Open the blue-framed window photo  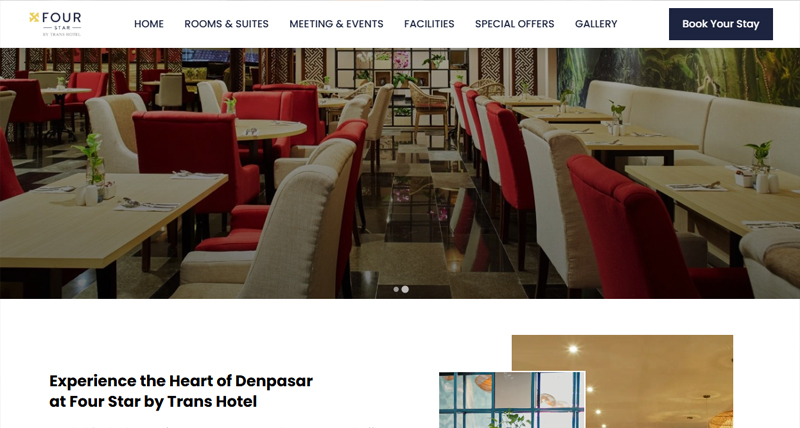pyautogui.click(x=512, y=400)
